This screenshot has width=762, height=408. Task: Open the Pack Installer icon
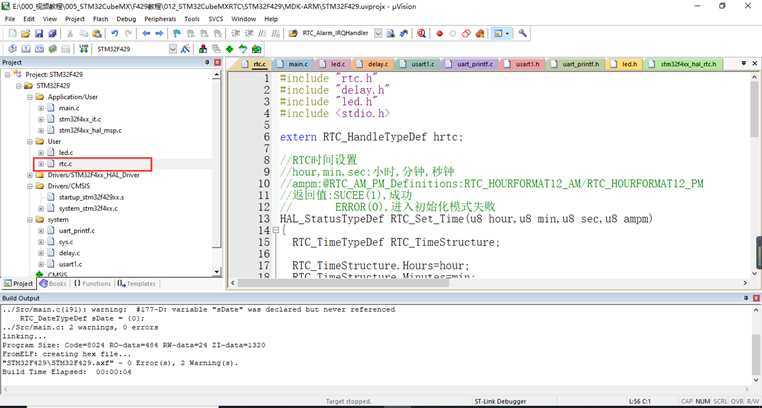pos(256,49)
